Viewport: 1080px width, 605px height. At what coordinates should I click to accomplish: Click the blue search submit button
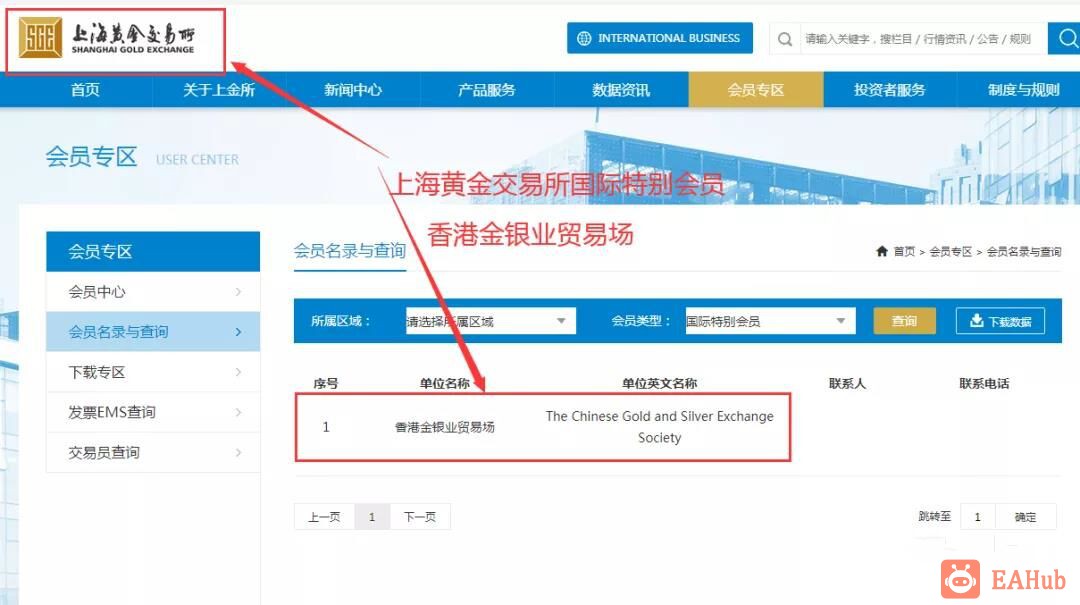click(1065, 38)
